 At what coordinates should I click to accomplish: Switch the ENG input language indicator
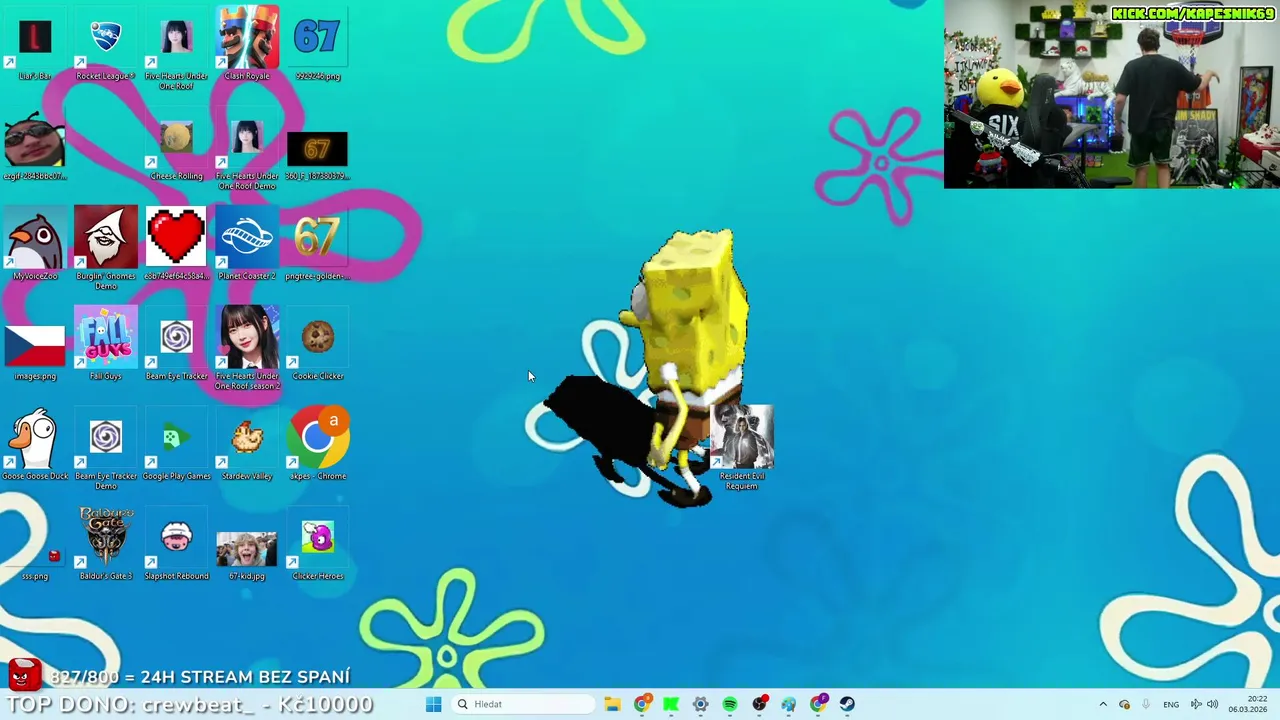pyautogui.click(x=1171, y=704)
